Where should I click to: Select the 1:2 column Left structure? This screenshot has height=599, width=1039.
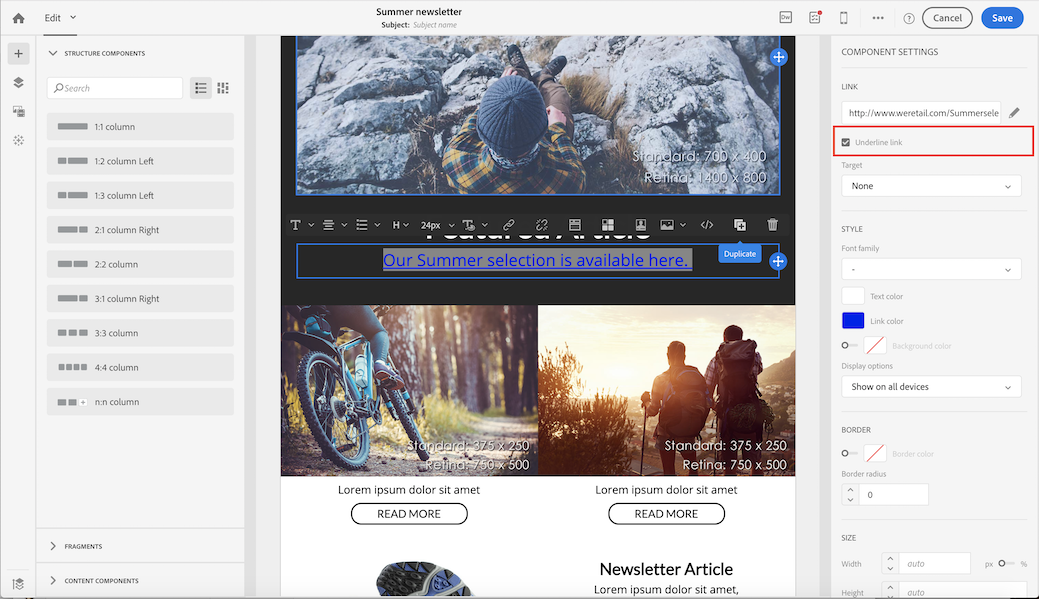pyautogui.click(x=140, y=161)
